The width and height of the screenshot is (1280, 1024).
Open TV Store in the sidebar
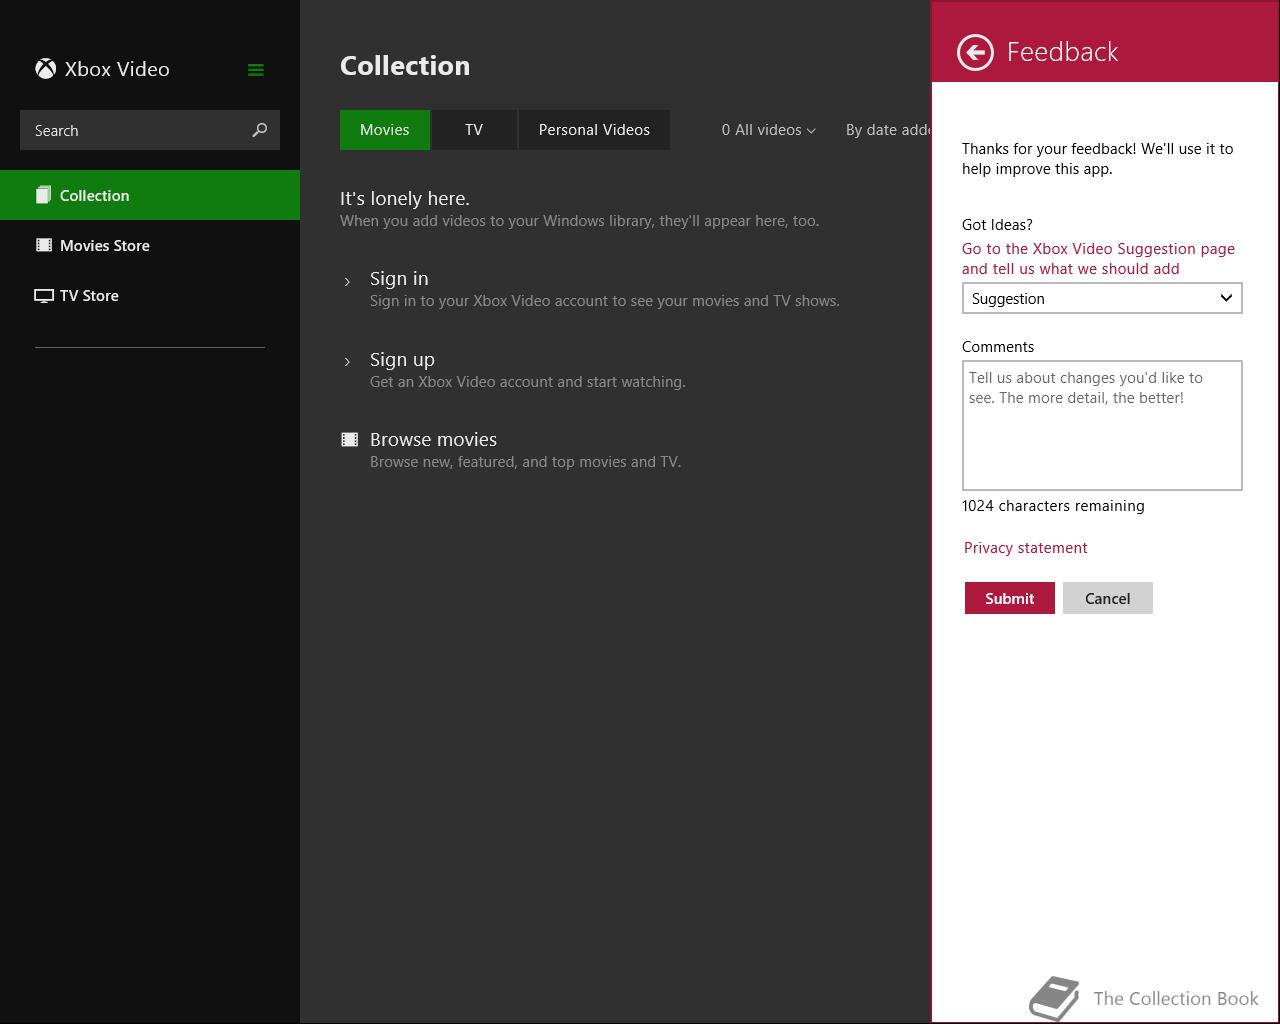coord(150,295)
